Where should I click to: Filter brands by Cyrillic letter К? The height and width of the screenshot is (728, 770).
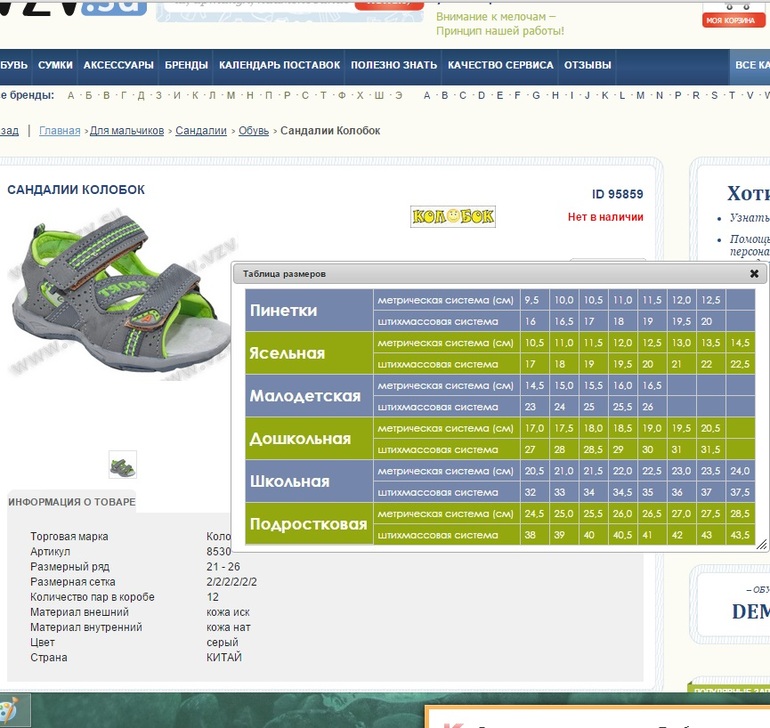pyautogui.click(x=195, y=96)
